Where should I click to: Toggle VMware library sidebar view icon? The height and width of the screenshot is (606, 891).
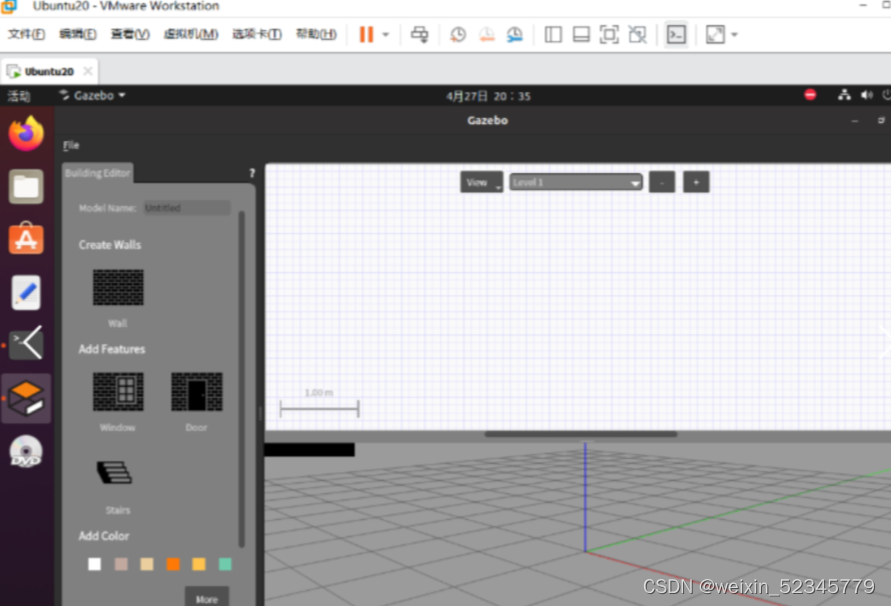(x=553, y=35)
